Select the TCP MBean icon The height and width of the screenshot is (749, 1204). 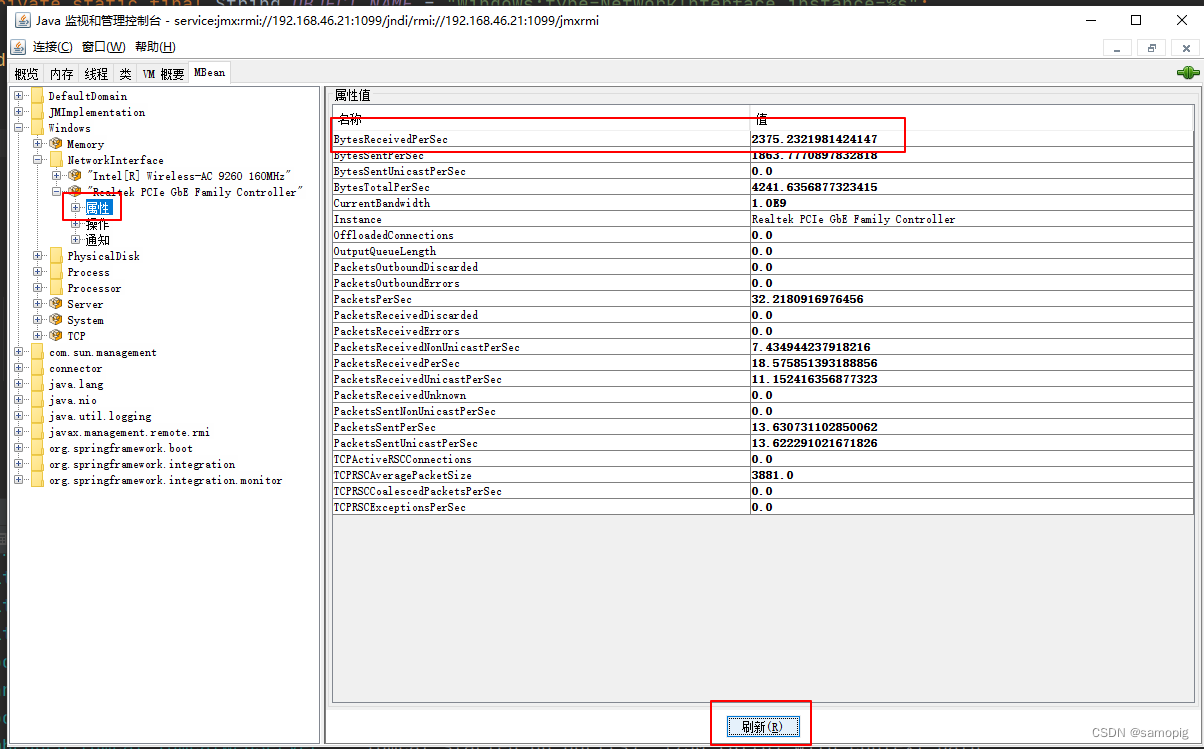pyautogui.click(x=54, y=336)
